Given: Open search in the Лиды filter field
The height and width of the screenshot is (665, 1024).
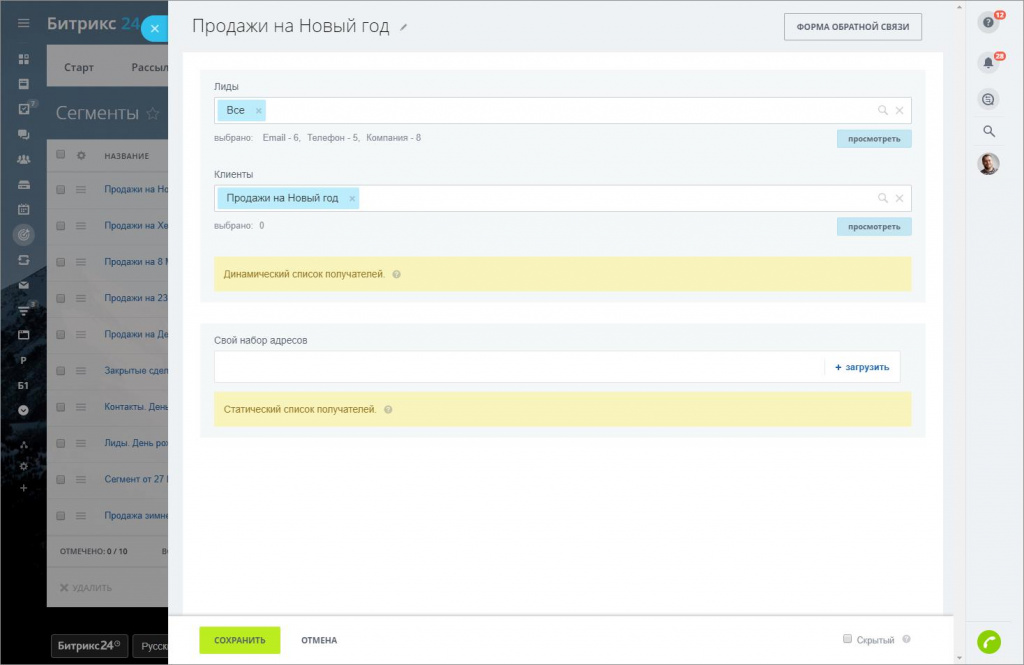Looking at the screenshot, I should click(x=882, y=111).
